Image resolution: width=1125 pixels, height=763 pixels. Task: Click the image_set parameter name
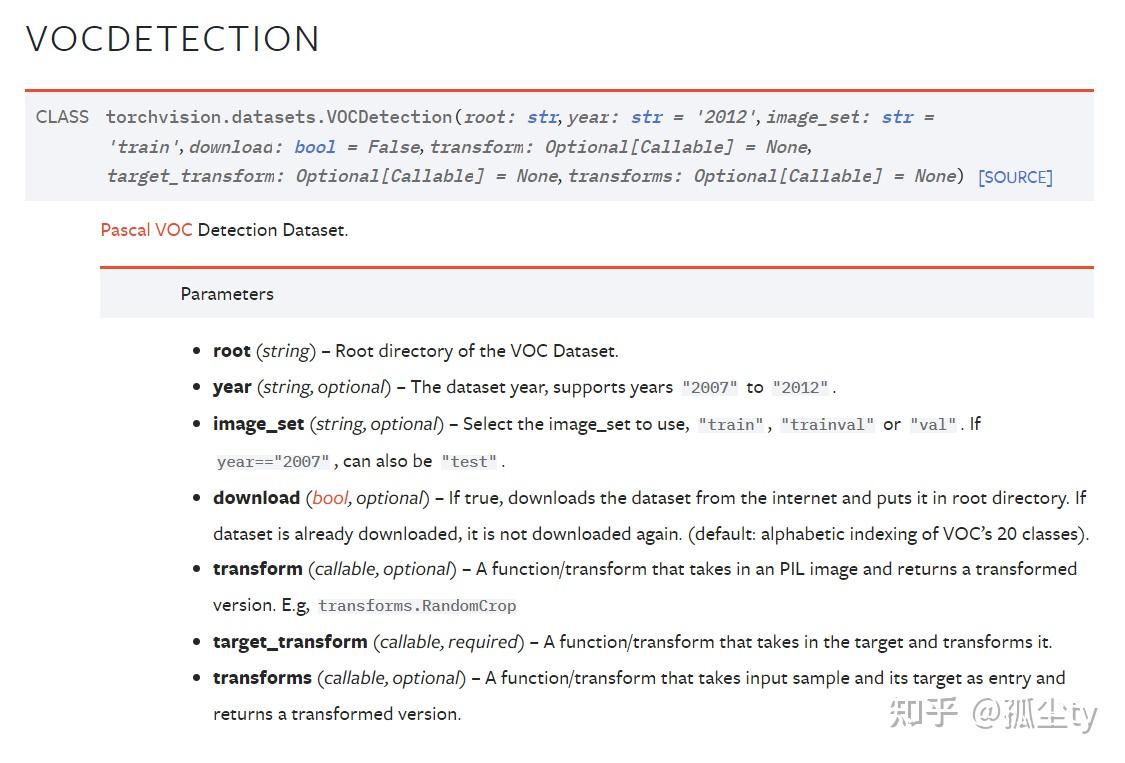coord(258,424)
